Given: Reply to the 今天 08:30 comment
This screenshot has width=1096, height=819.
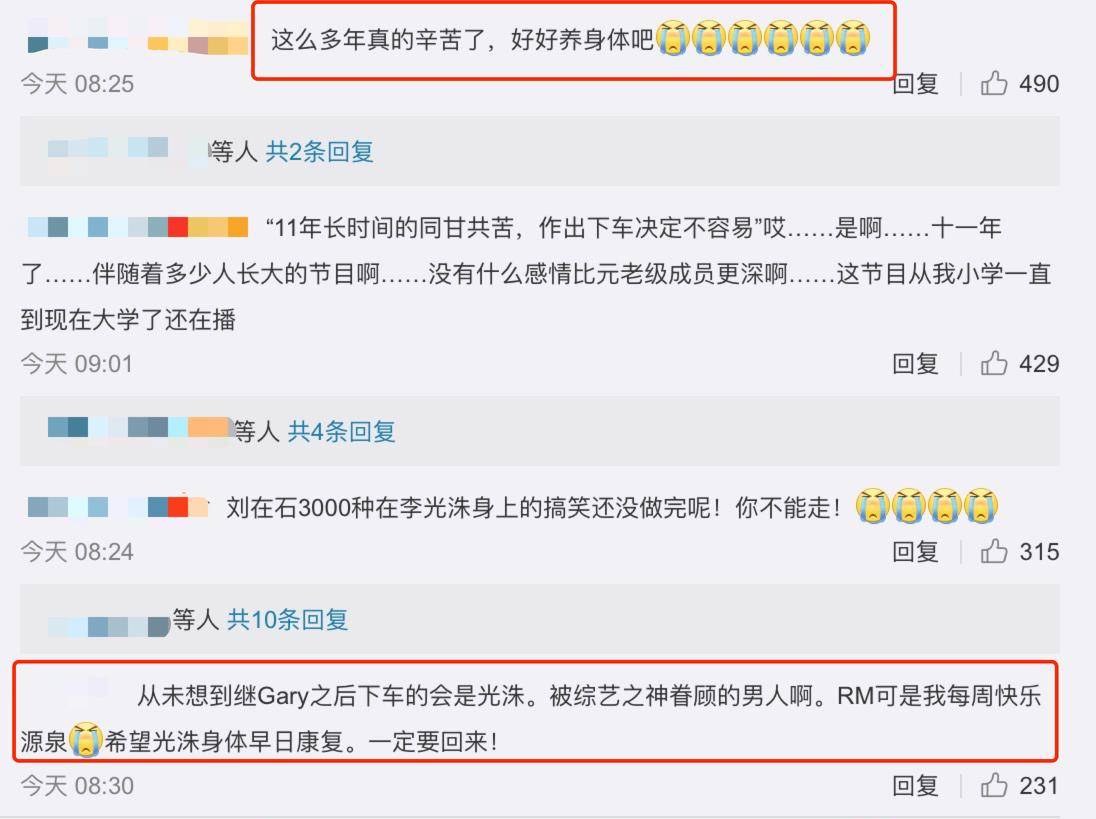Looking at the screenshot, I should [915, 785].
